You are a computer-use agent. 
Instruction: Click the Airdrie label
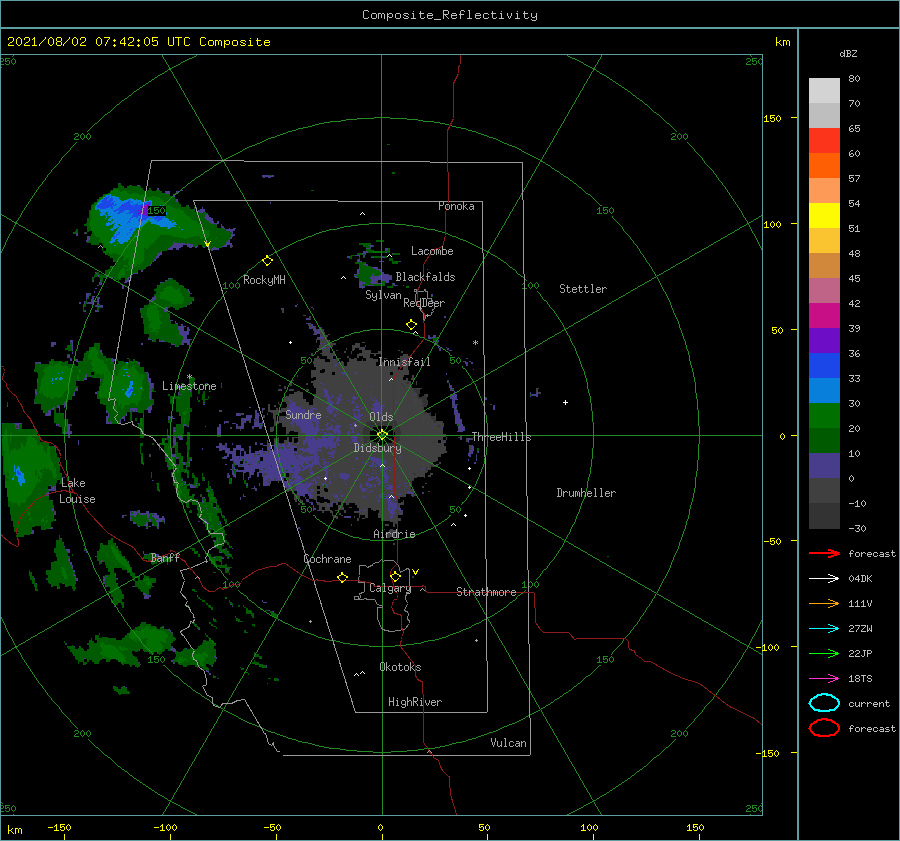coord(394,534)
